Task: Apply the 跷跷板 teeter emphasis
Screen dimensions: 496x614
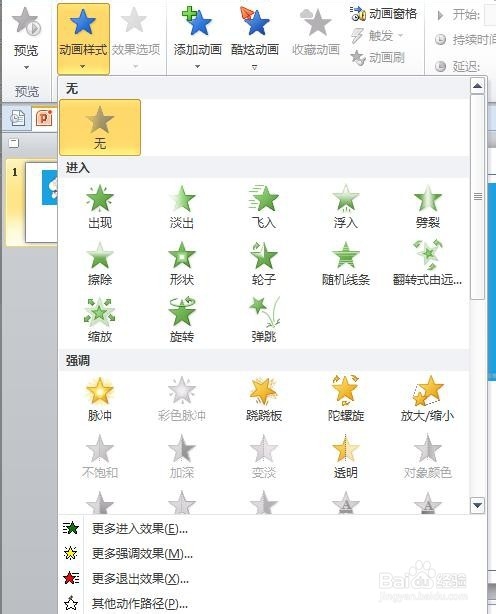Action: point(264,399)
